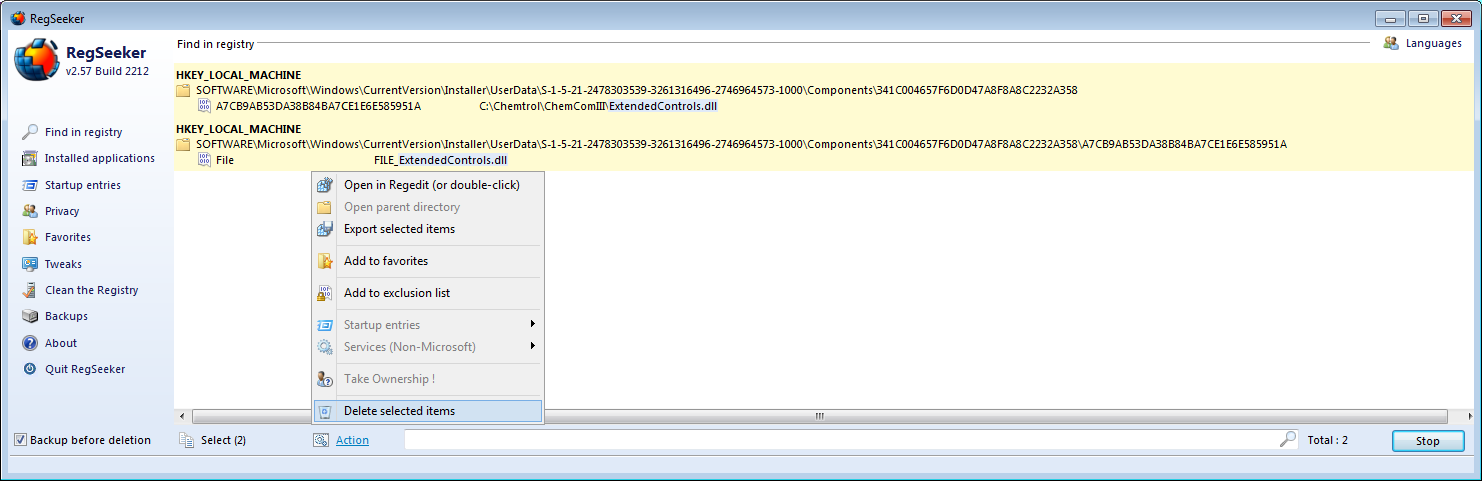Click the search magnifier in bottom field

pyautogui.click(x=1288, y=439)
